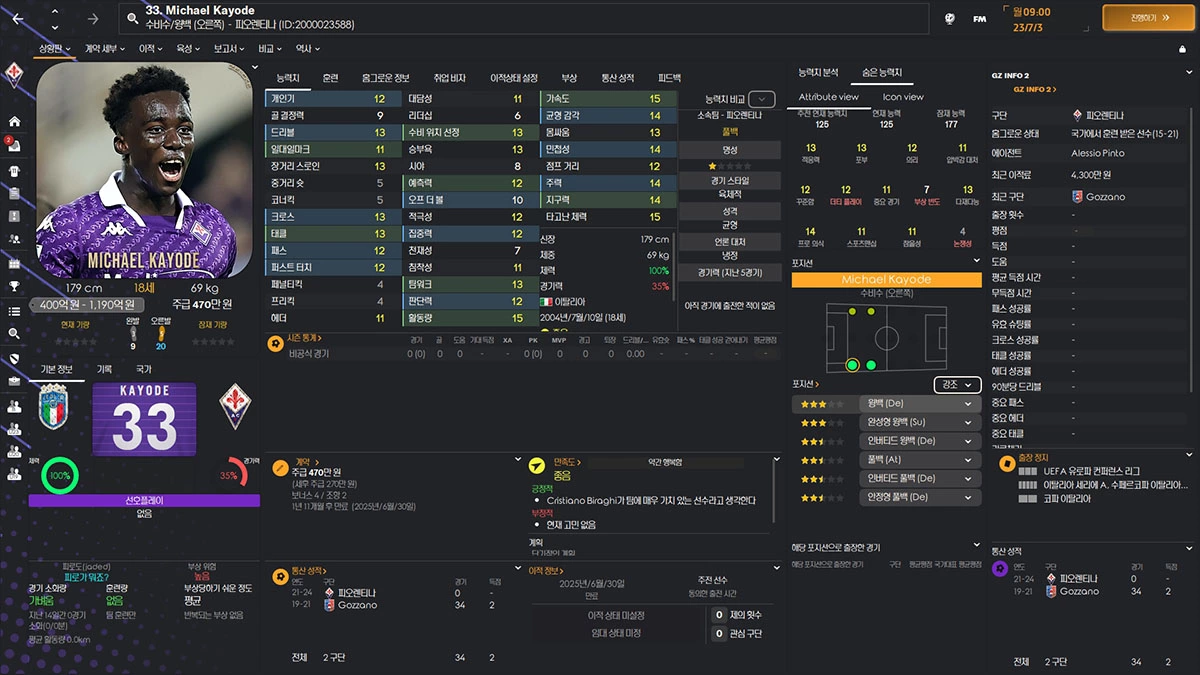Click the Italy national team crest
1200x675 pixels.
point(53,408)
